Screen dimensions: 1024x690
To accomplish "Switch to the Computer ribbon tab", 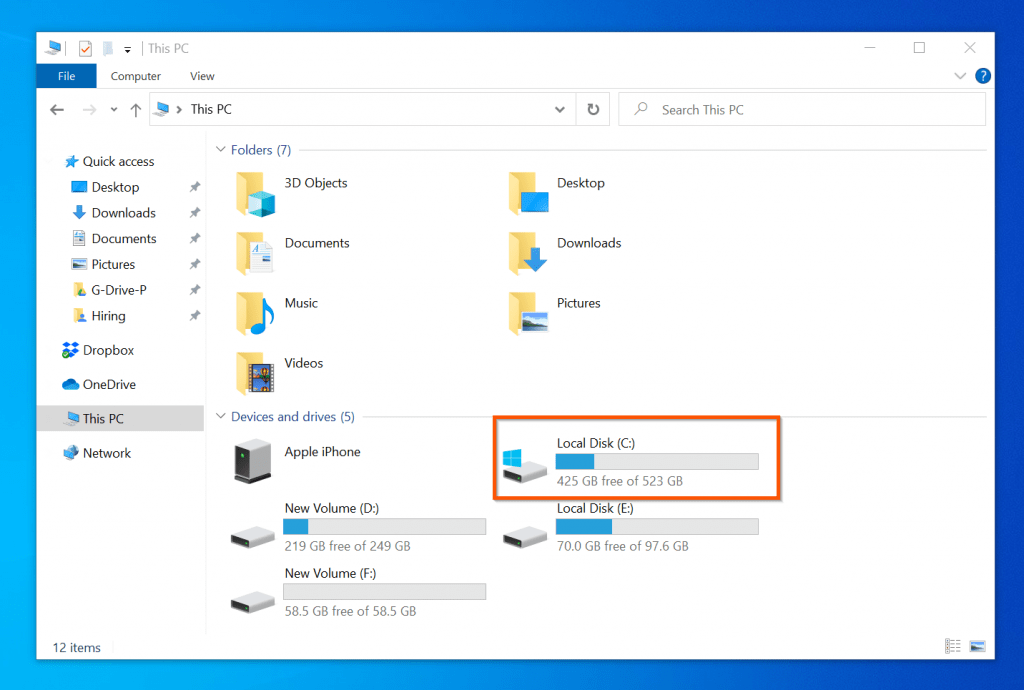I will [x=135, y=76].
